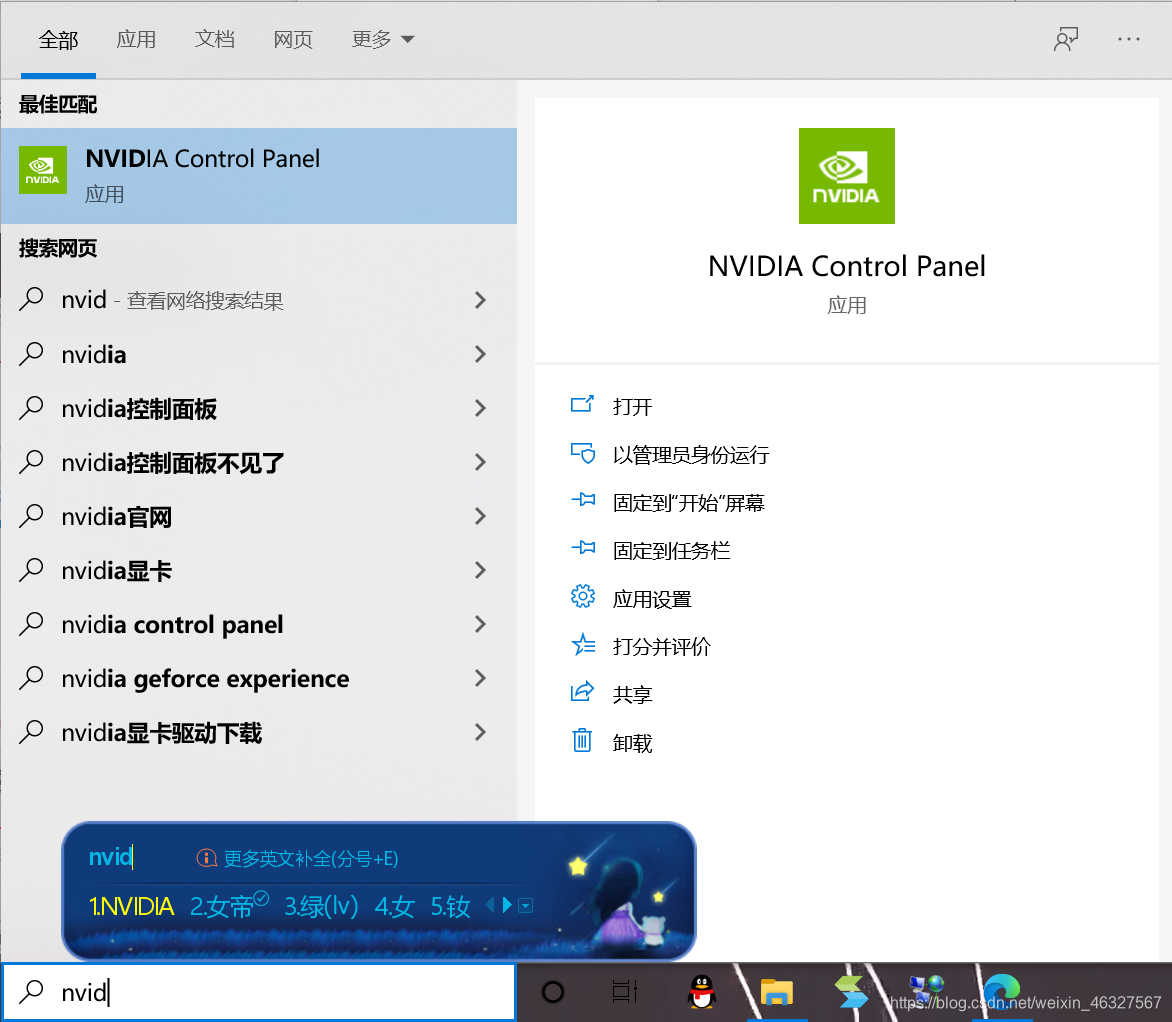This screenshot has width=1172, height=1022.
Task: Click the gear icon for 应用设置
Action: tap(582, 597)
